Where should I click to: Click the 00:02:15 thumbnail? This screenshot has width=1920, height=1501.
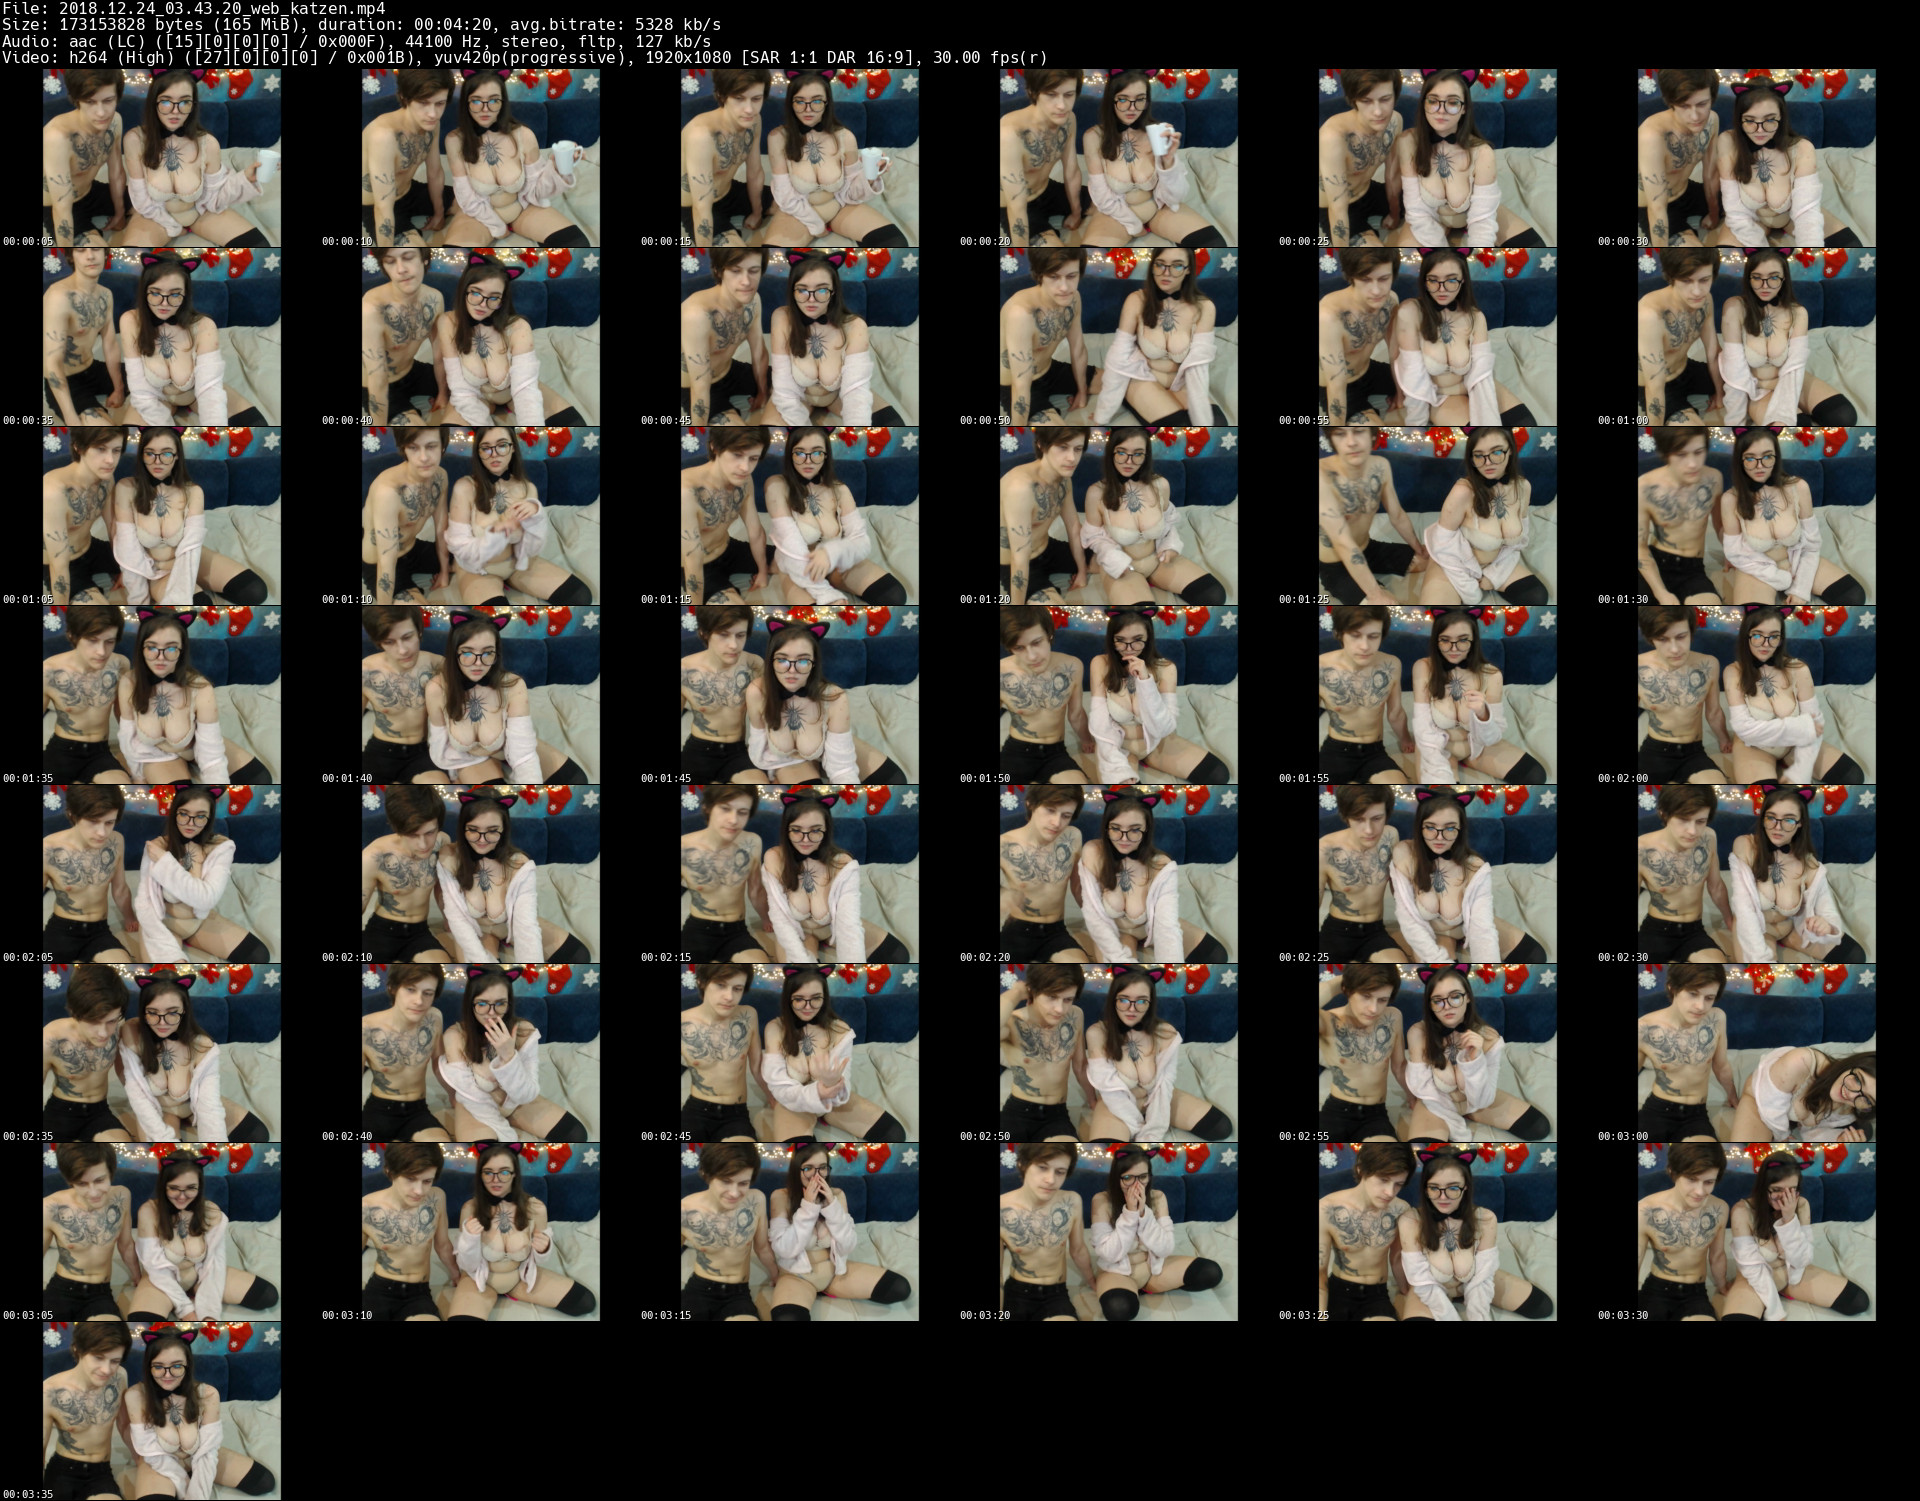click(x=800, y=874)
